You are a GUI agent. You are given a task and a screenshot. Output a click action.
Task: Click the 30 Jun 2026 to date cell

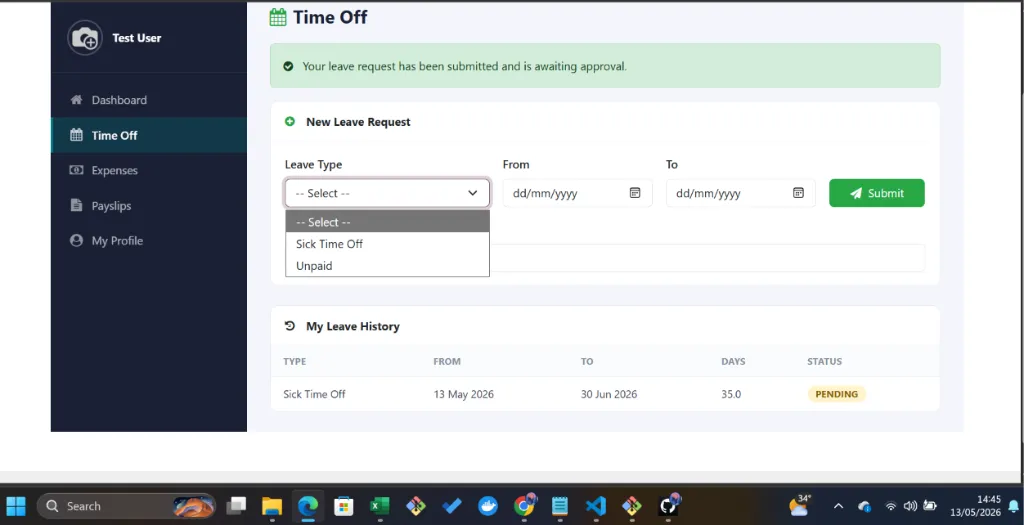click(x=609, y=394)
